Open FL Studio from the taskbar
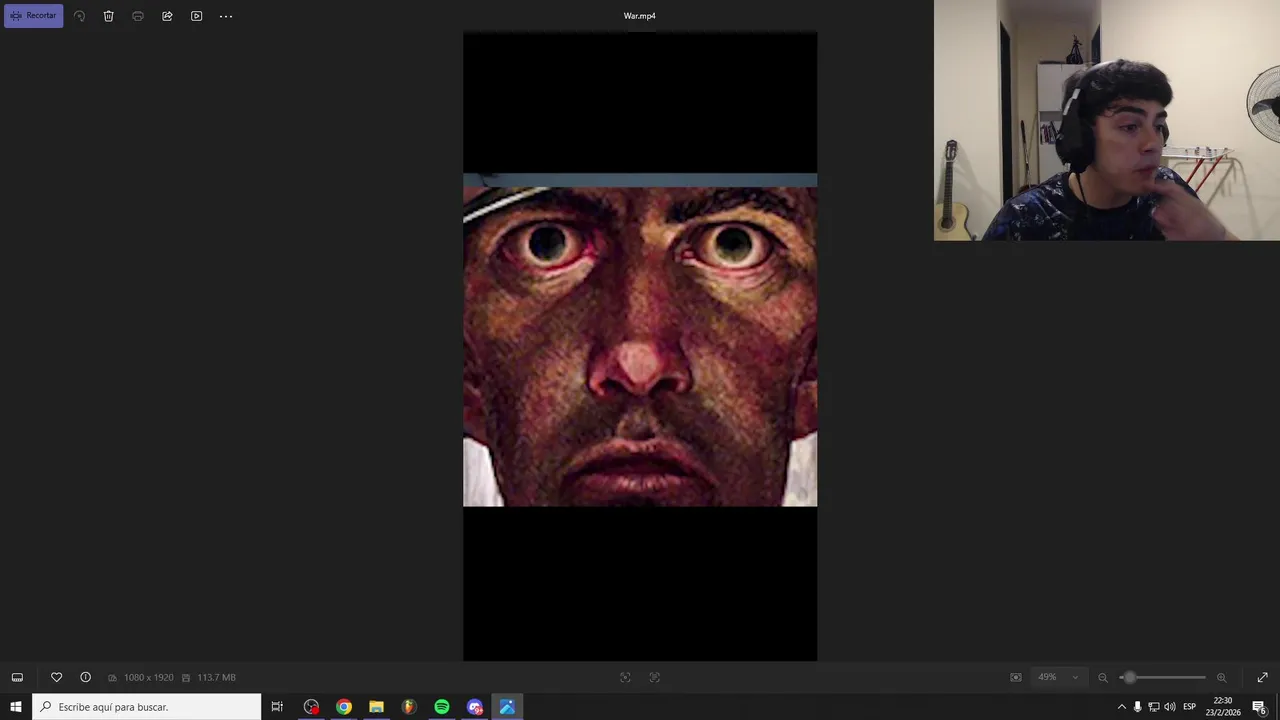The width and height of the screenshot is (1280, 720). tap(409, 707)
